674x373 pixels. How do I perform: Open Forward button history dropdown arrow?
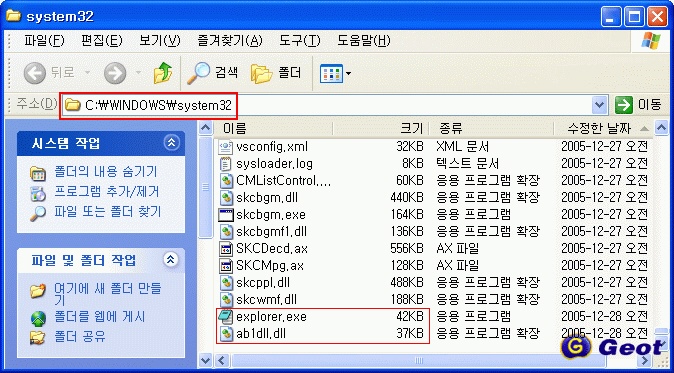point(138,73)
